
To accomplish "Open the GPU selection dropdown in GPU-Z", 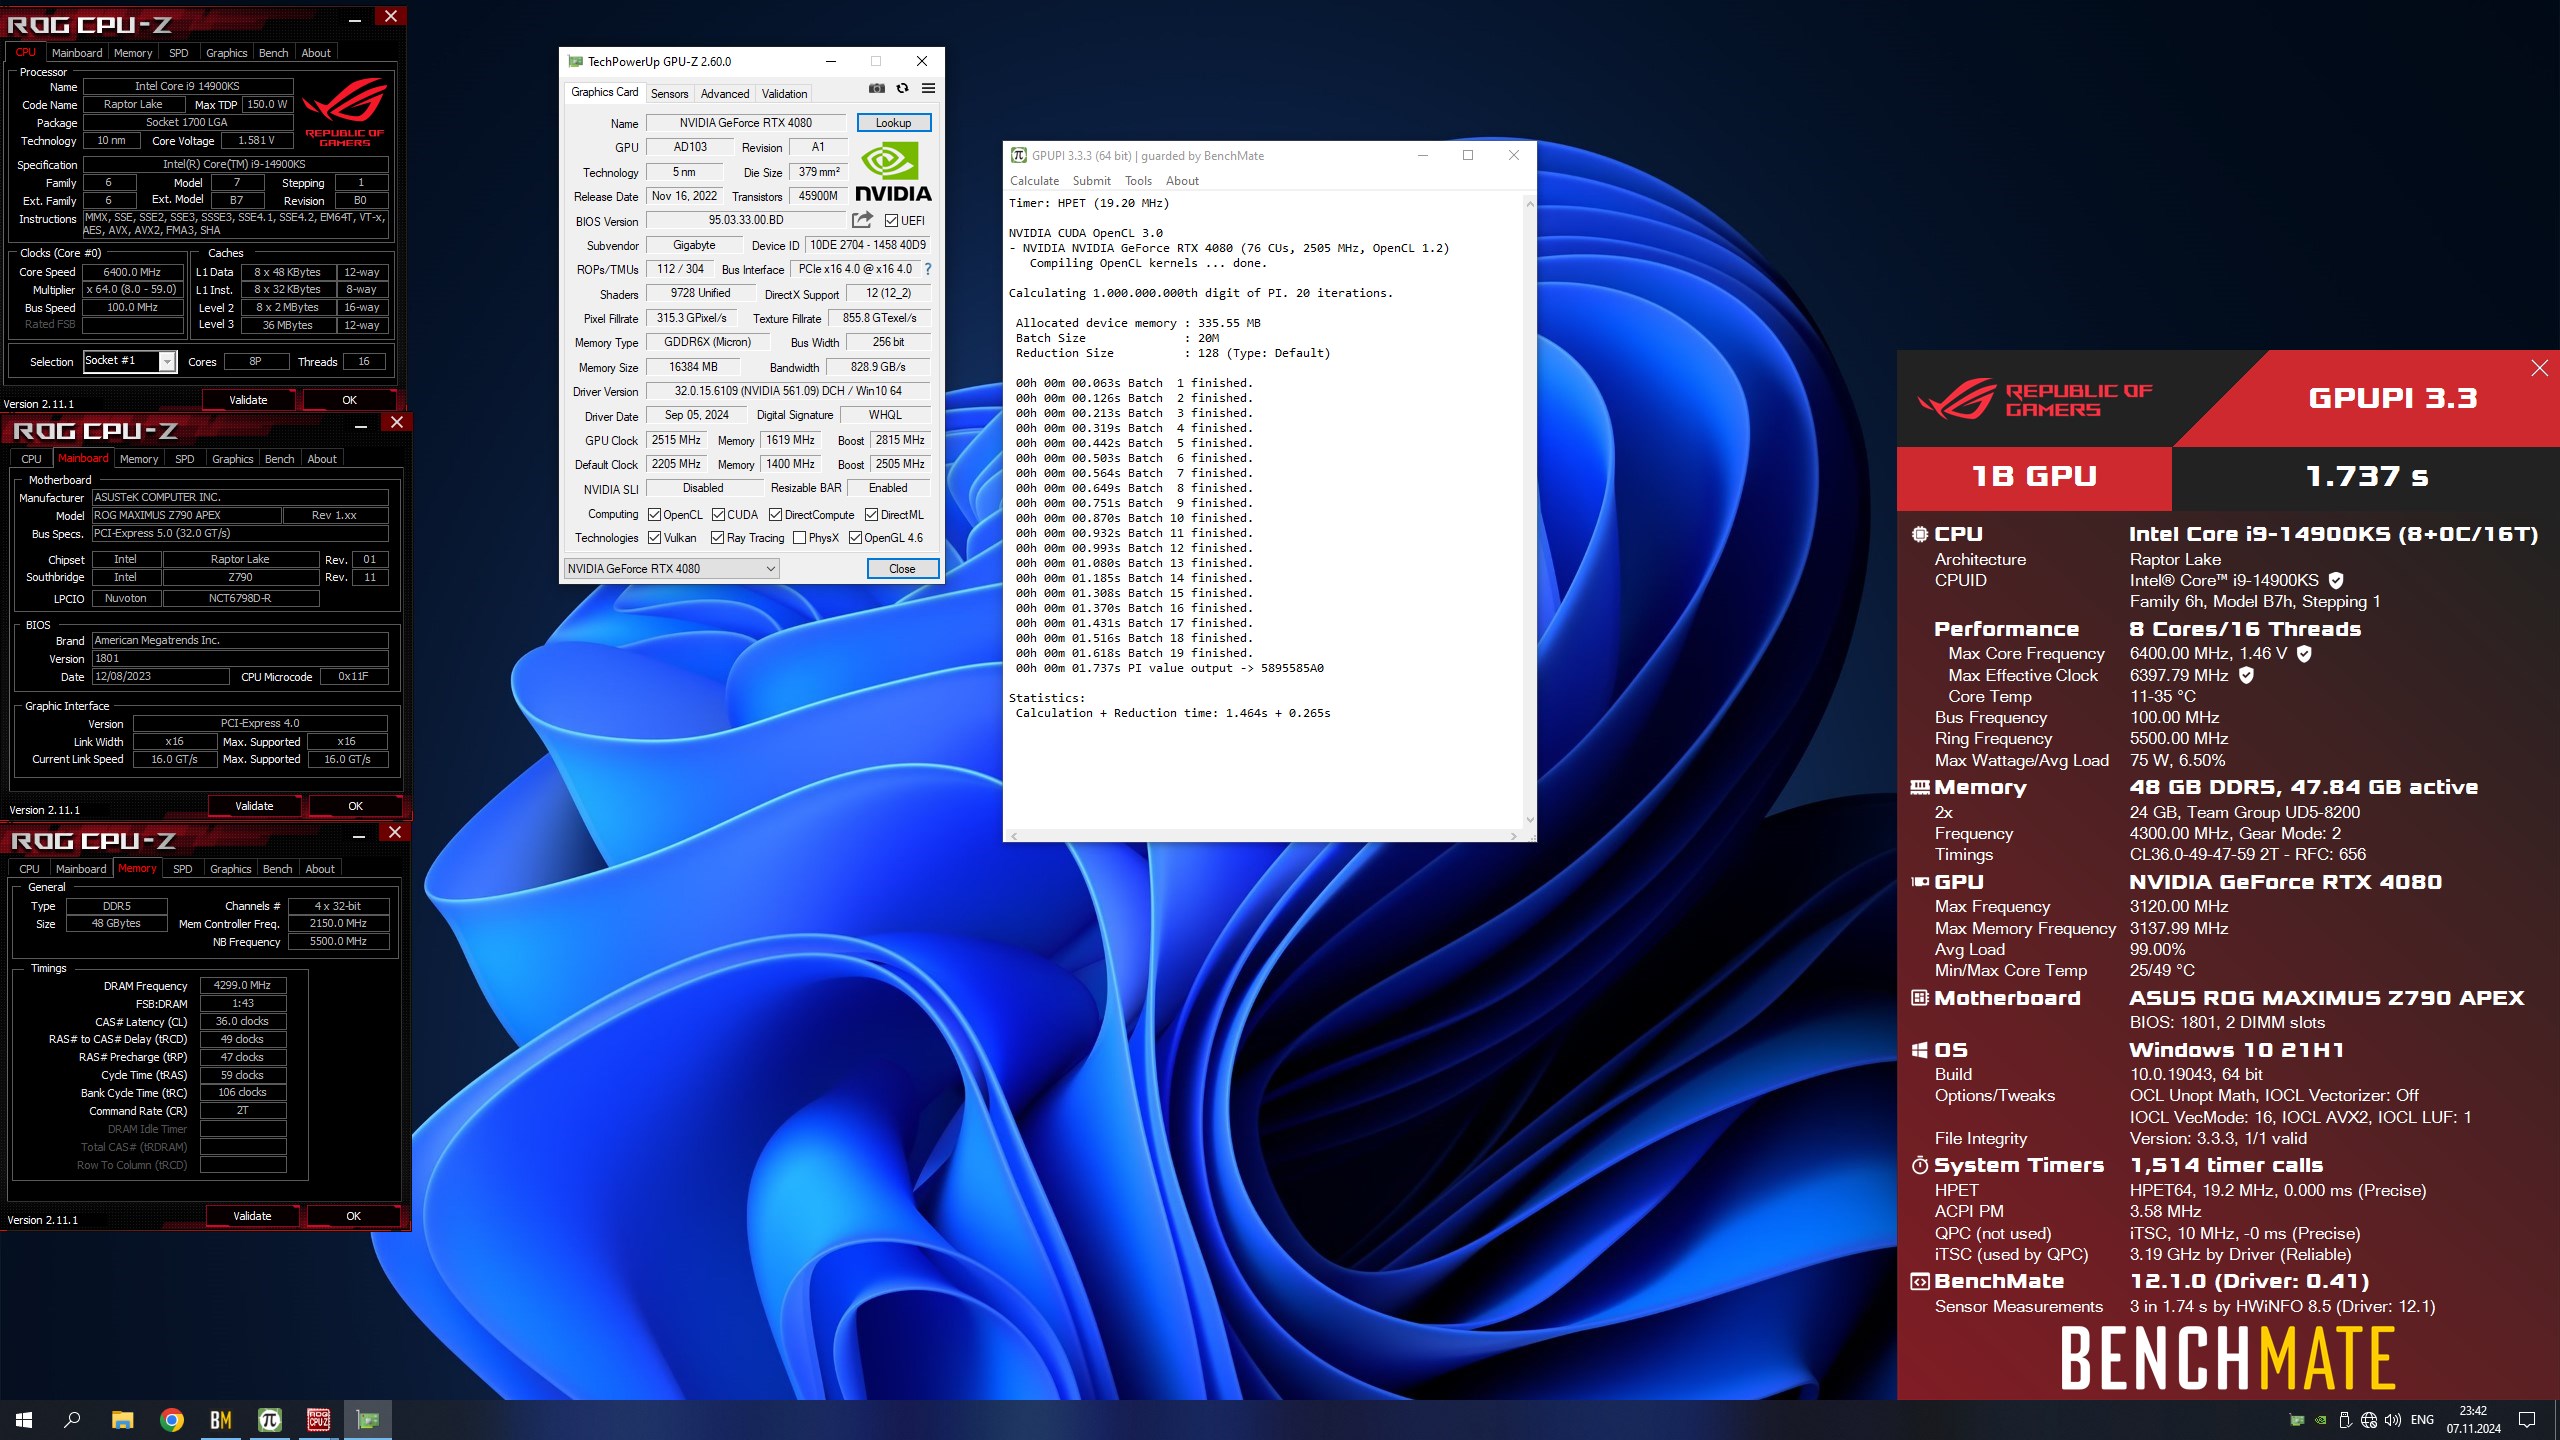I will click(x=671, y=569).
